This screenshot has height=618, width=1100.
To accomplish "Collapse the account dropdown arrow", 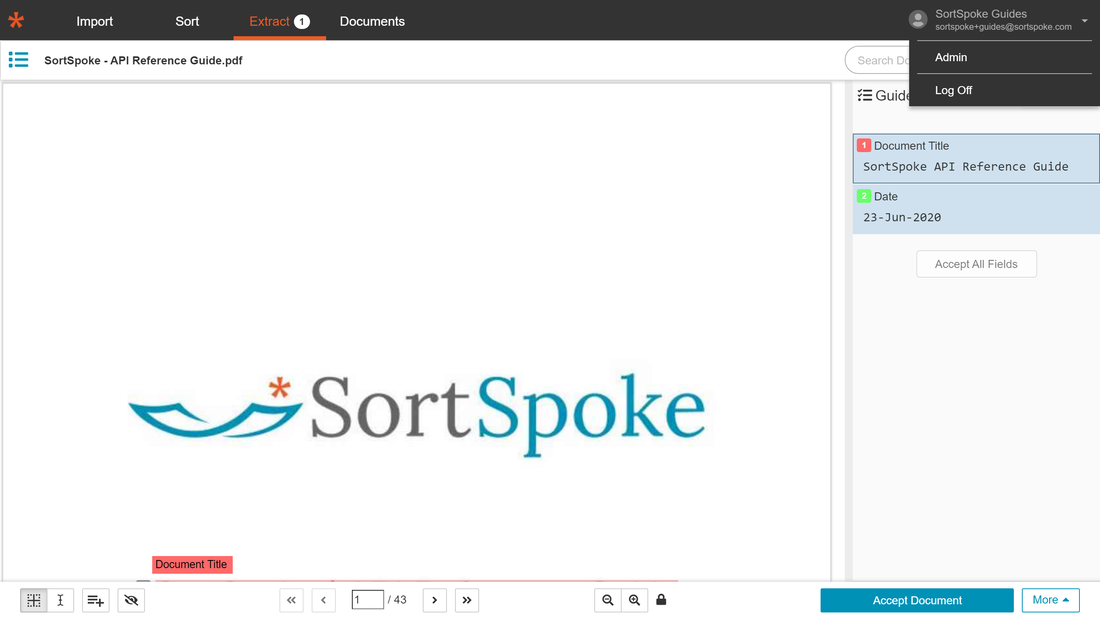I will coord(1085,20).
